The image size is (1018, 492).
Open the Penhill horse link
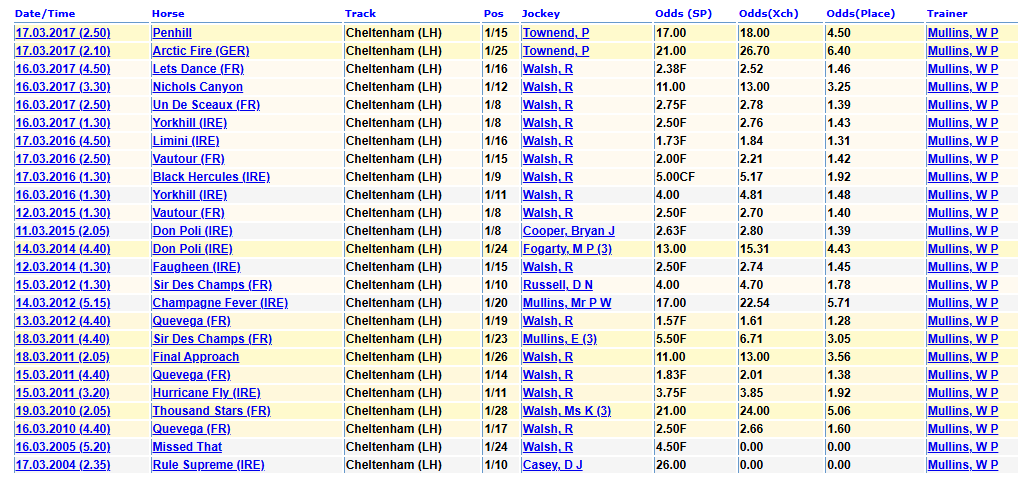pyautogui.click(x=172, y=32)
